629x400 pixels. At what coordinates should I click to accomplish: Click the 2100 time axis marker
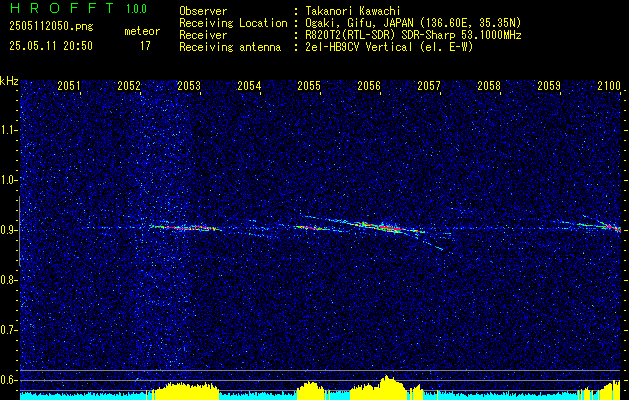pos(609,86)
